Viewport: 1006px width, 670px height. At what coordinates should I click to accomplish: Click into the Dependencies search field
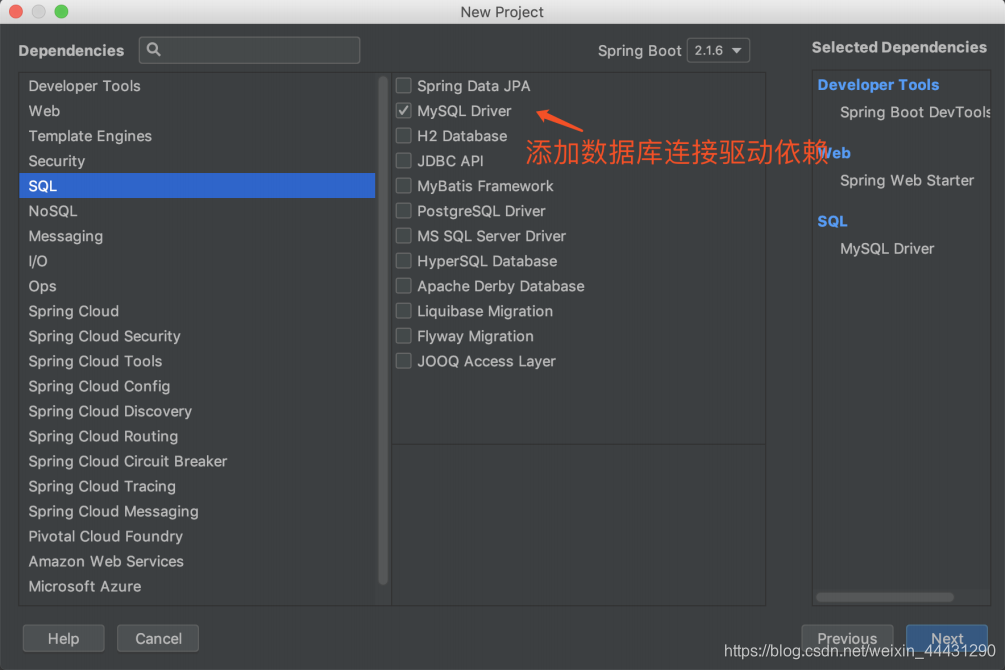point(250,50)
